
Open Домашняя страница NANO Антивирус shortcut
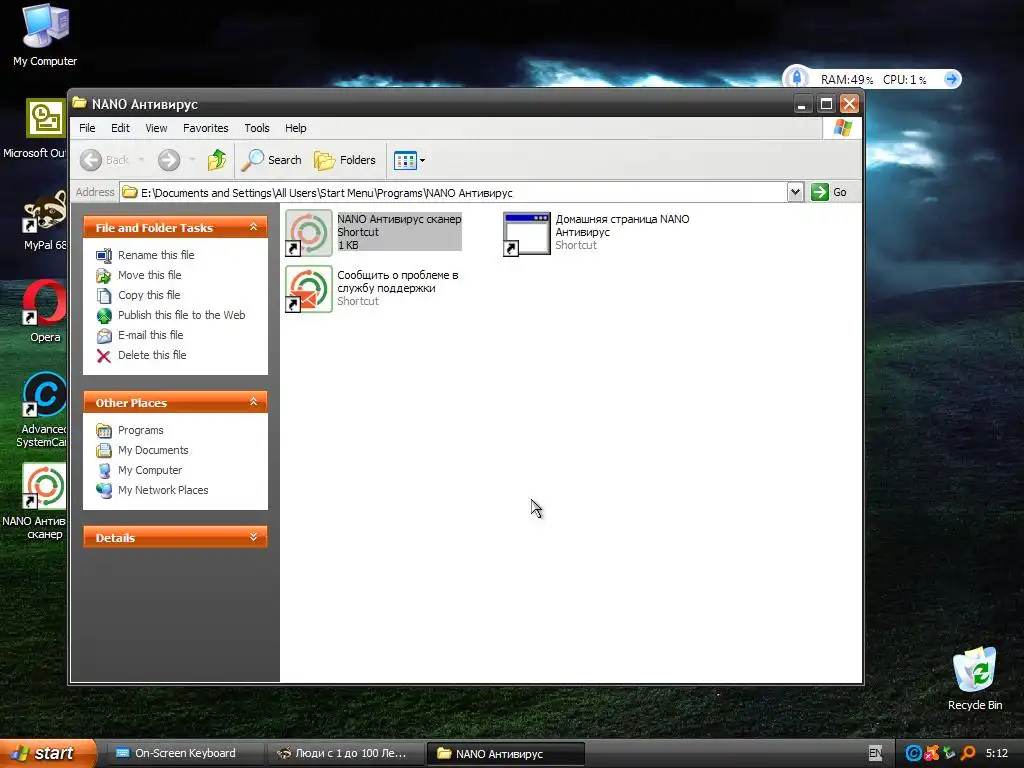[596, 232]
